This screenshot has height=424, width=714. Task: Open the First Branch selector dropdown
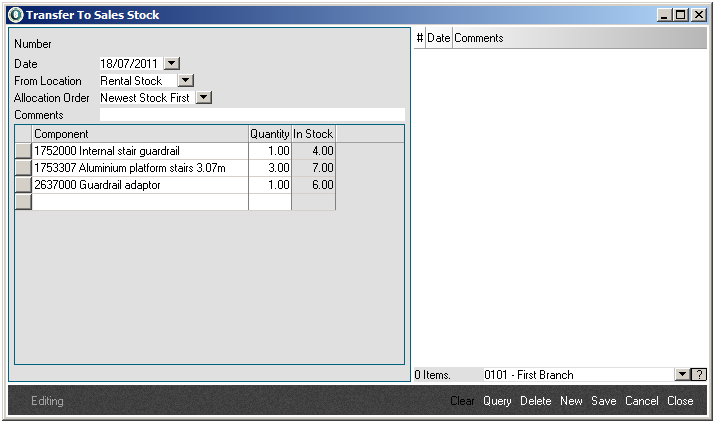tap(682, 375)
